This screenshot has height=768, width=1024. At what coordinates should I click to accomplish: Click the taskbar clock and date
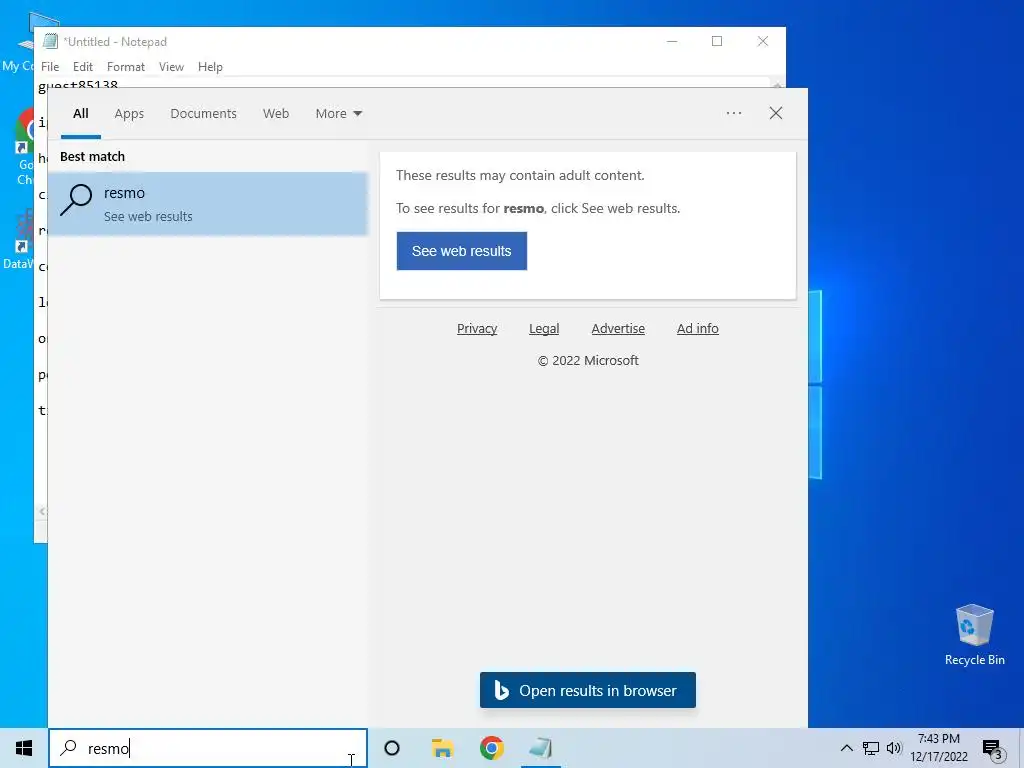pos(938,748)
